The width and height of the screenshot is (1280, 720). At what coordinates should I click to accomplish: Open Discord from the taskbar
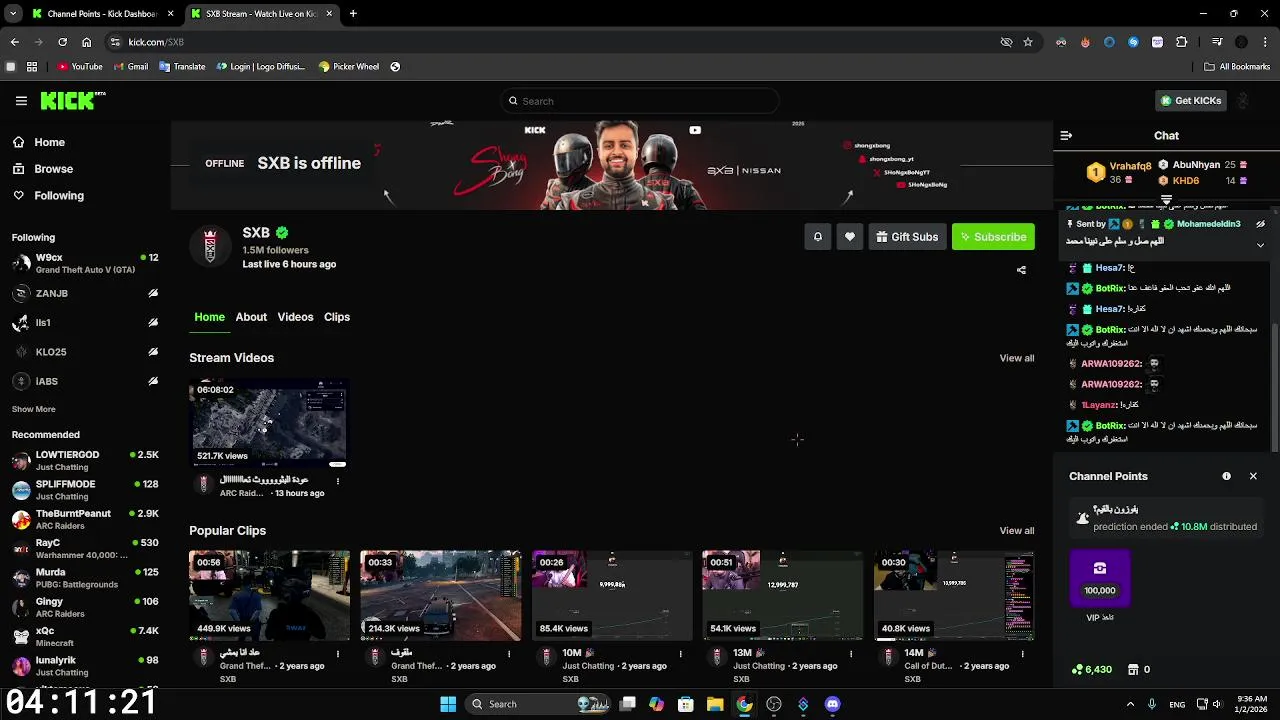click(x=832, y=704)
